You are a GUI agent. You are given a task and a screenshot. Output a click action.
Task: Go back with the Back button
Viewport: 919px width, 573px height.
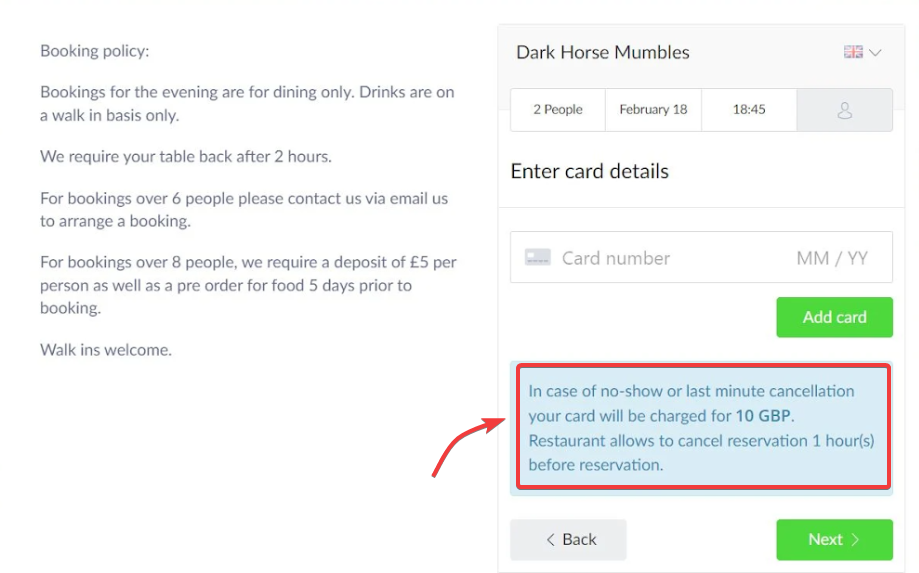pyautogui.click(x=568, y=540)
